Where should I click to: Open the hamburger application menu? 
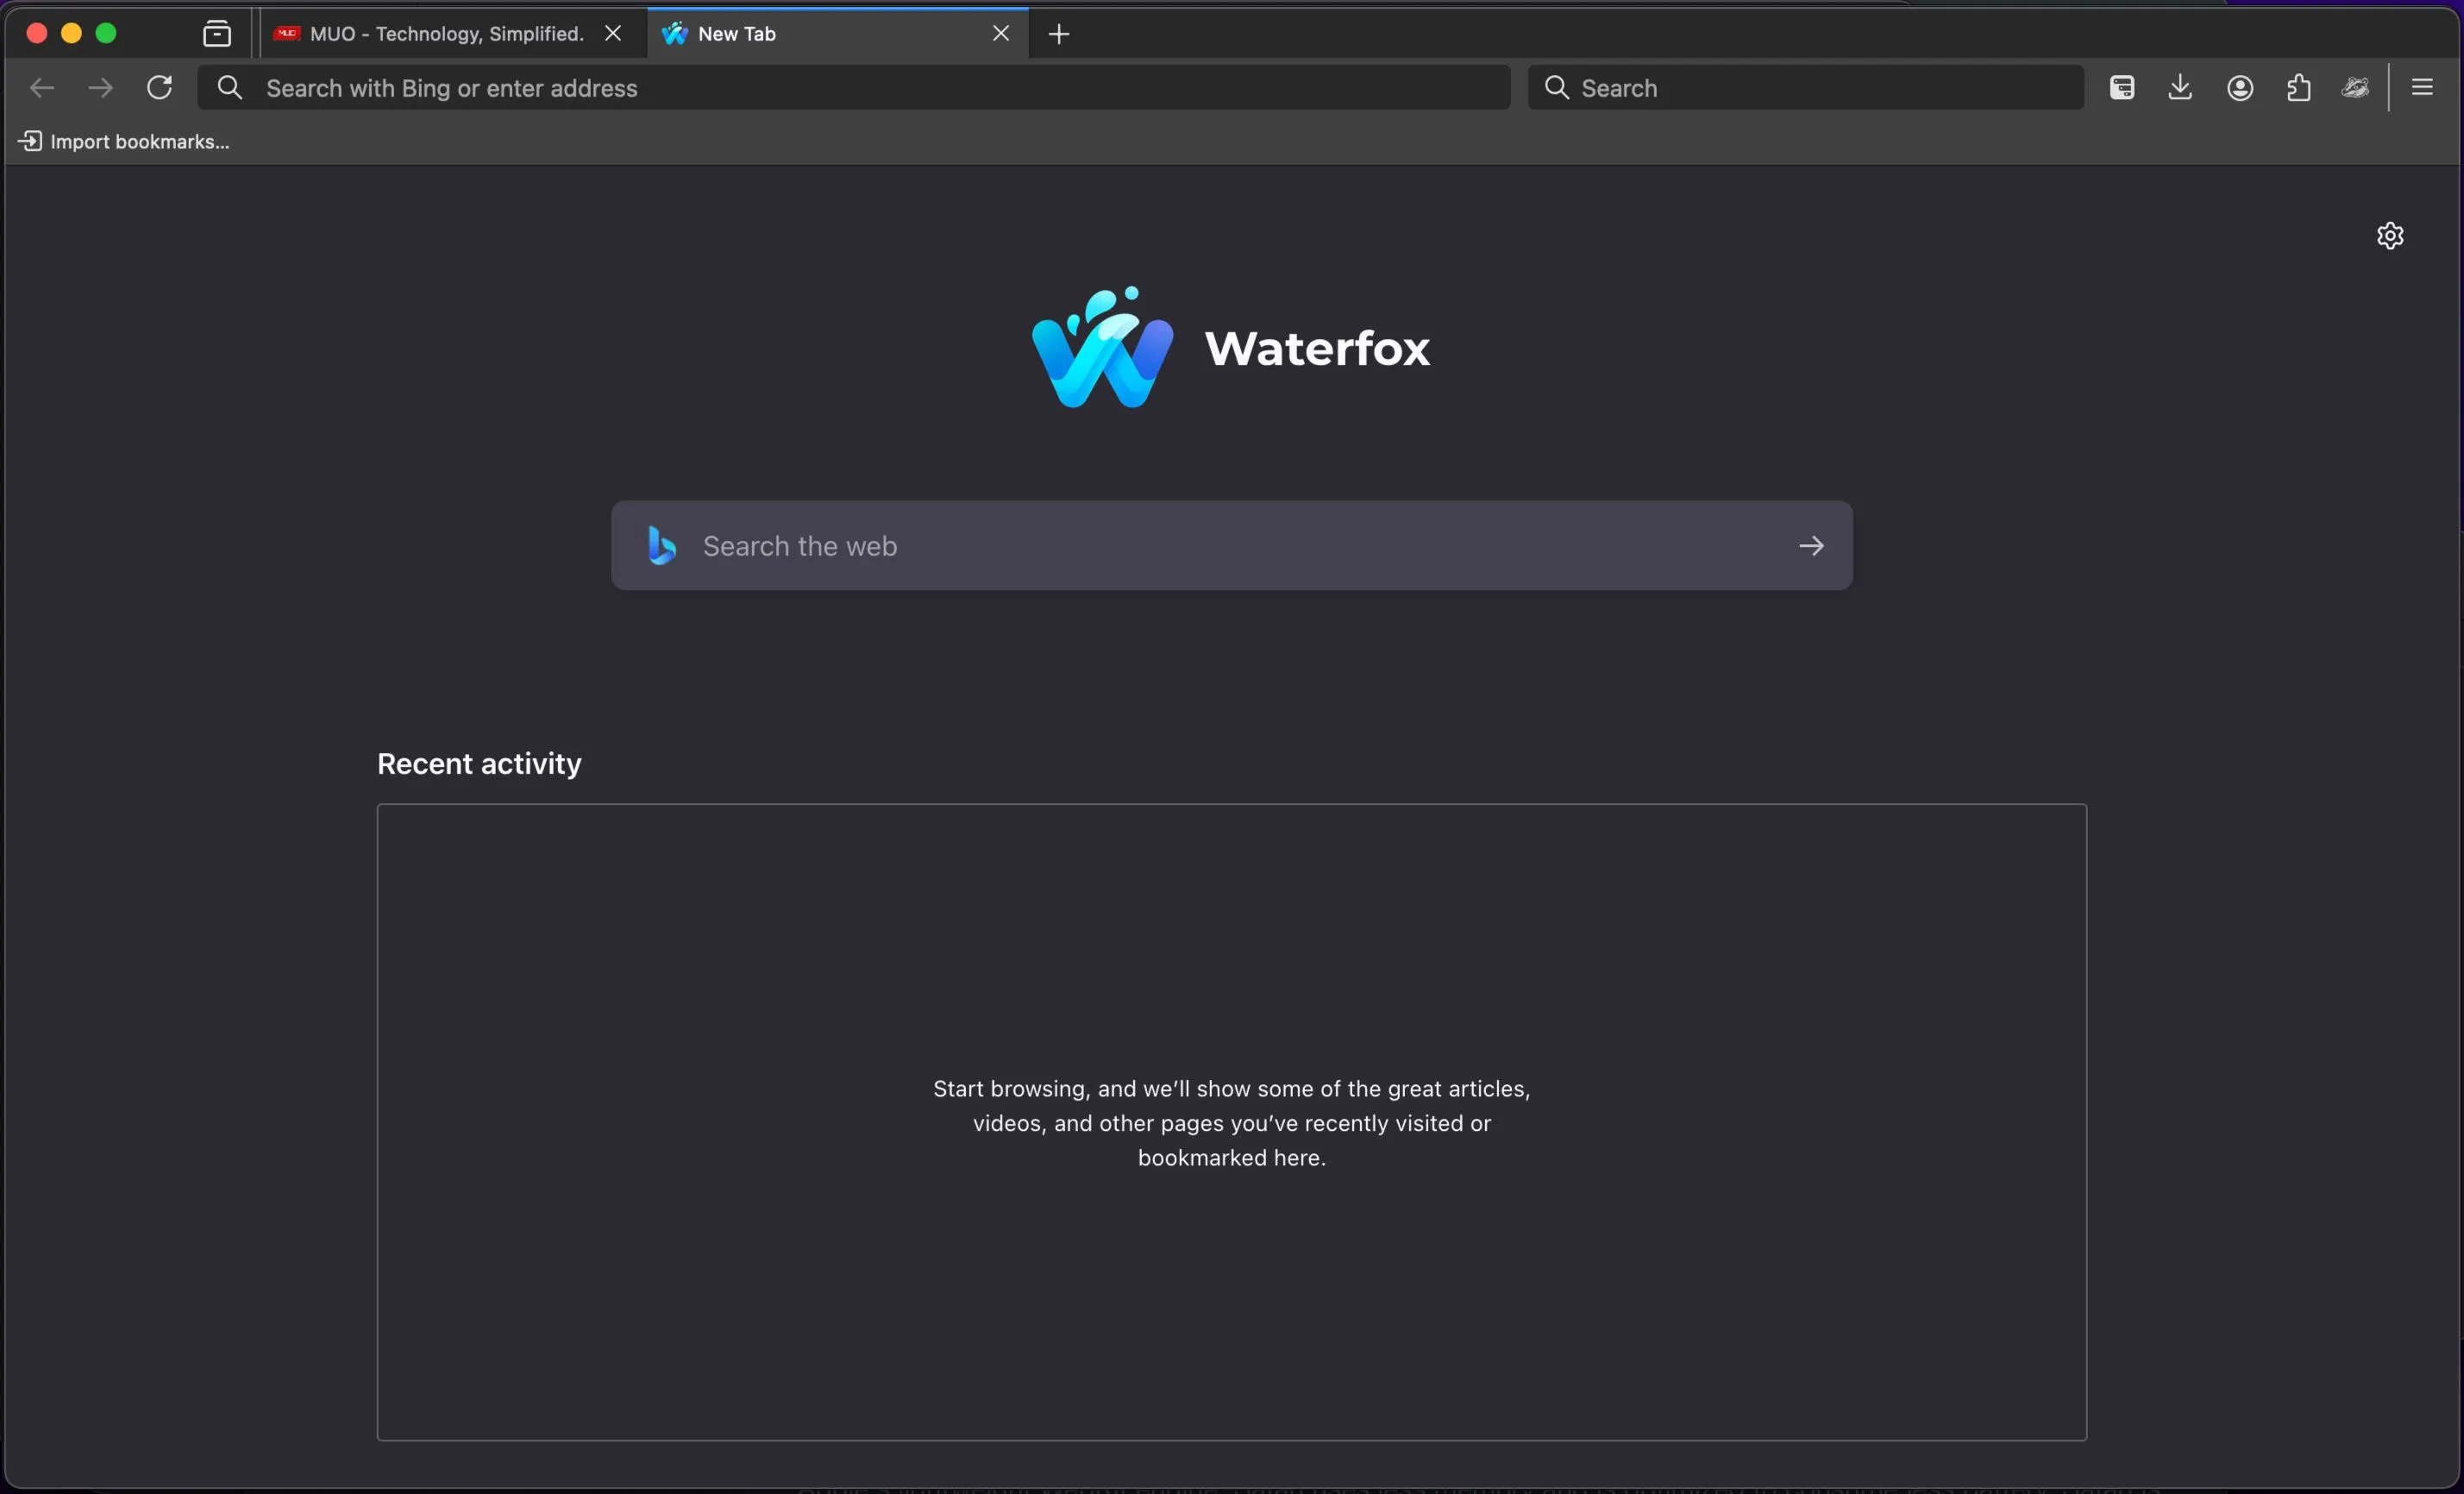[x=2422, y=88]
